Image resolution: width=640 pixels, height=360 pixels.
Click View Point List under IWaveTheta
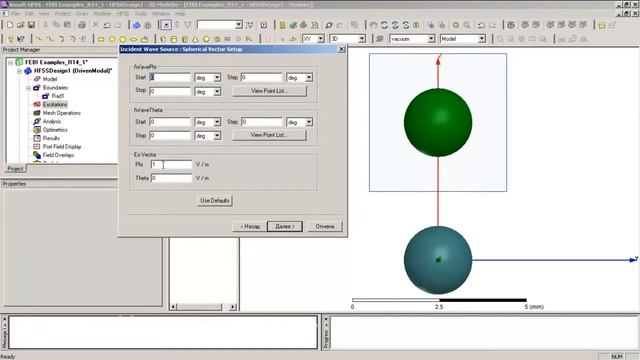pos(269,135)
